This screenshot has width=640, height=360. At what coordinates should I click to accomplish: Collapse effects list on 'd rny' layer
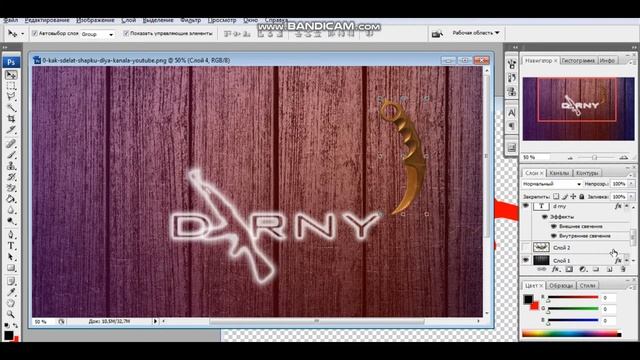coord(627,207)
